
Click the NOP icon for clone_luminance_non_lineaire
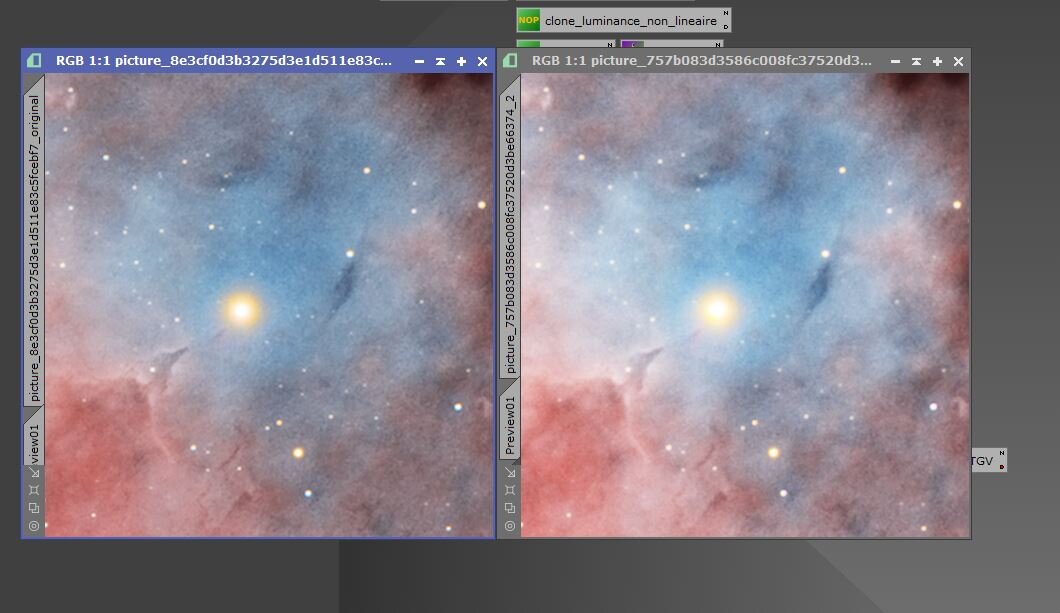[528, 19]
